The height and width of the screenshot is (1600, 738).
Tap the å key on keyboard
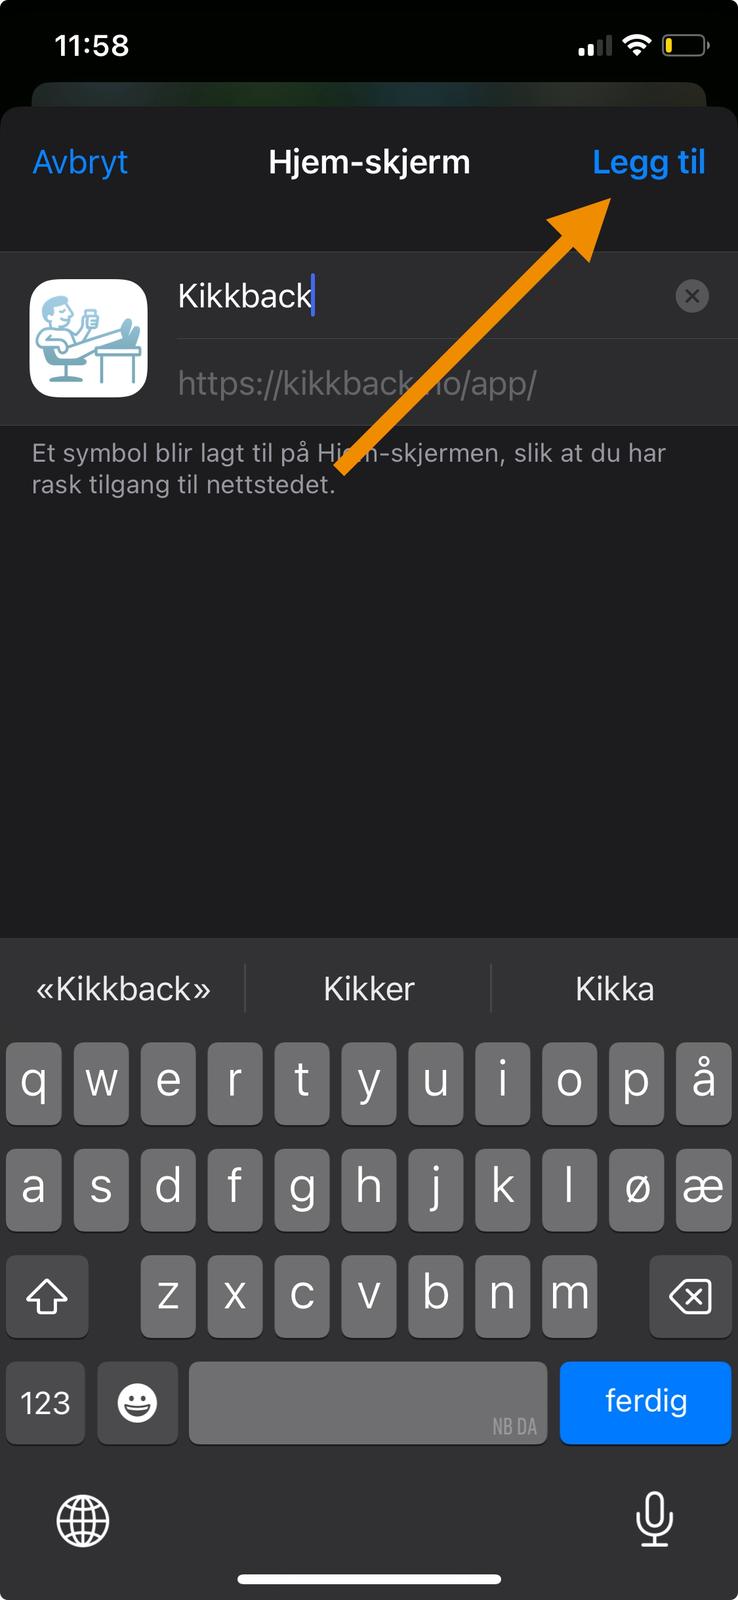[703, 1083]
